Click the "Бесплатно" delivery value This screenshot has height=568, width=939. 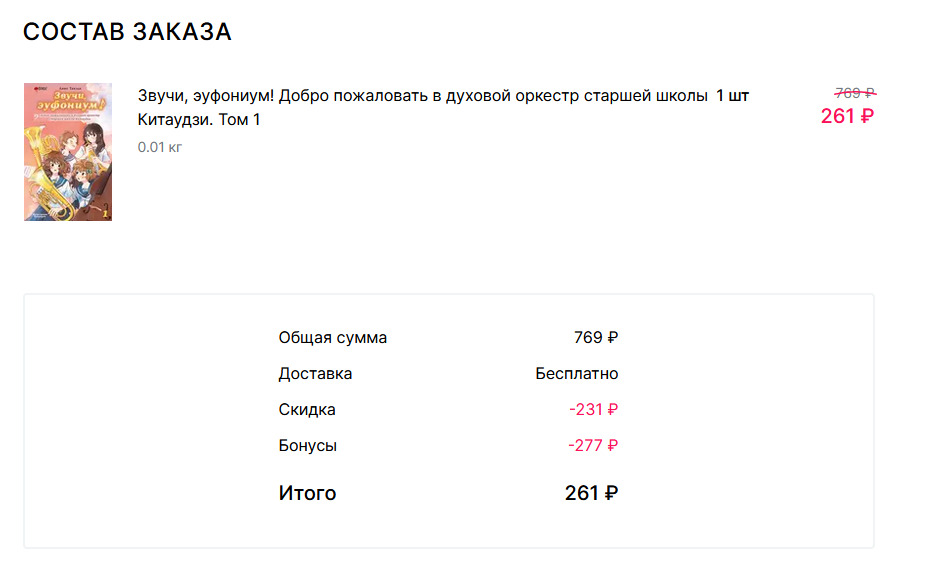(x=576, y=374)
